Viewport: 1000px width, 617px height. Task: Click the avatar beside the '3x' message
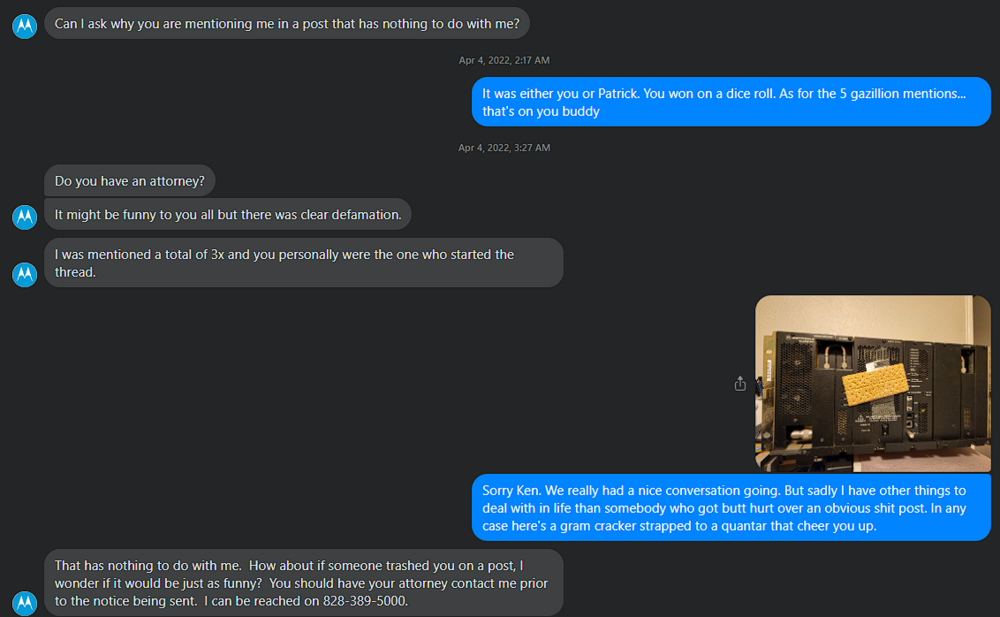point(25,274)
